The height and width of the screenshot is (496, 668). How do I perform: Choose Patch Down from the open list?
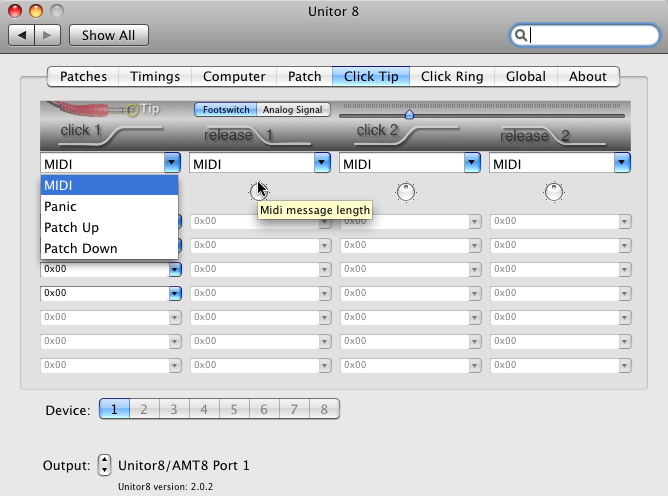coord(109,248)
